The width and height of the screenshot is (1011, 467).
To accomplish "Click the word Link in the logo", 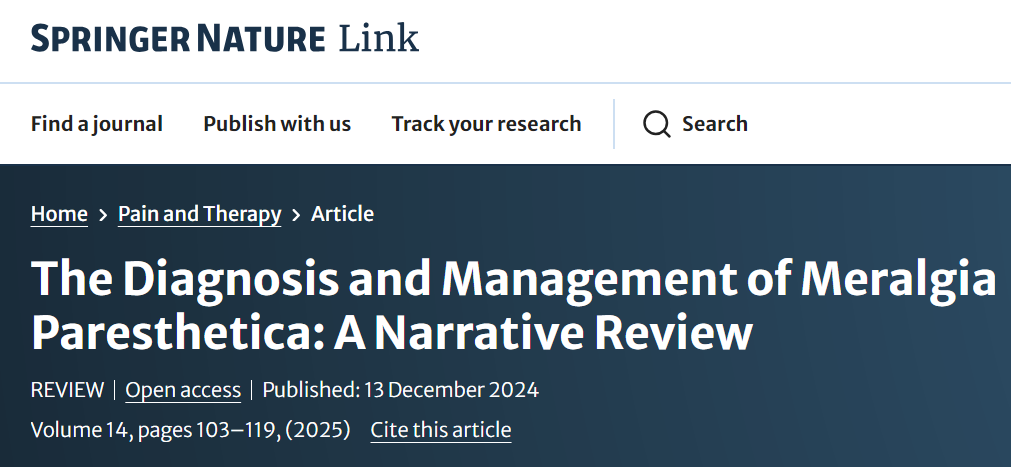I will coord(378,39).
